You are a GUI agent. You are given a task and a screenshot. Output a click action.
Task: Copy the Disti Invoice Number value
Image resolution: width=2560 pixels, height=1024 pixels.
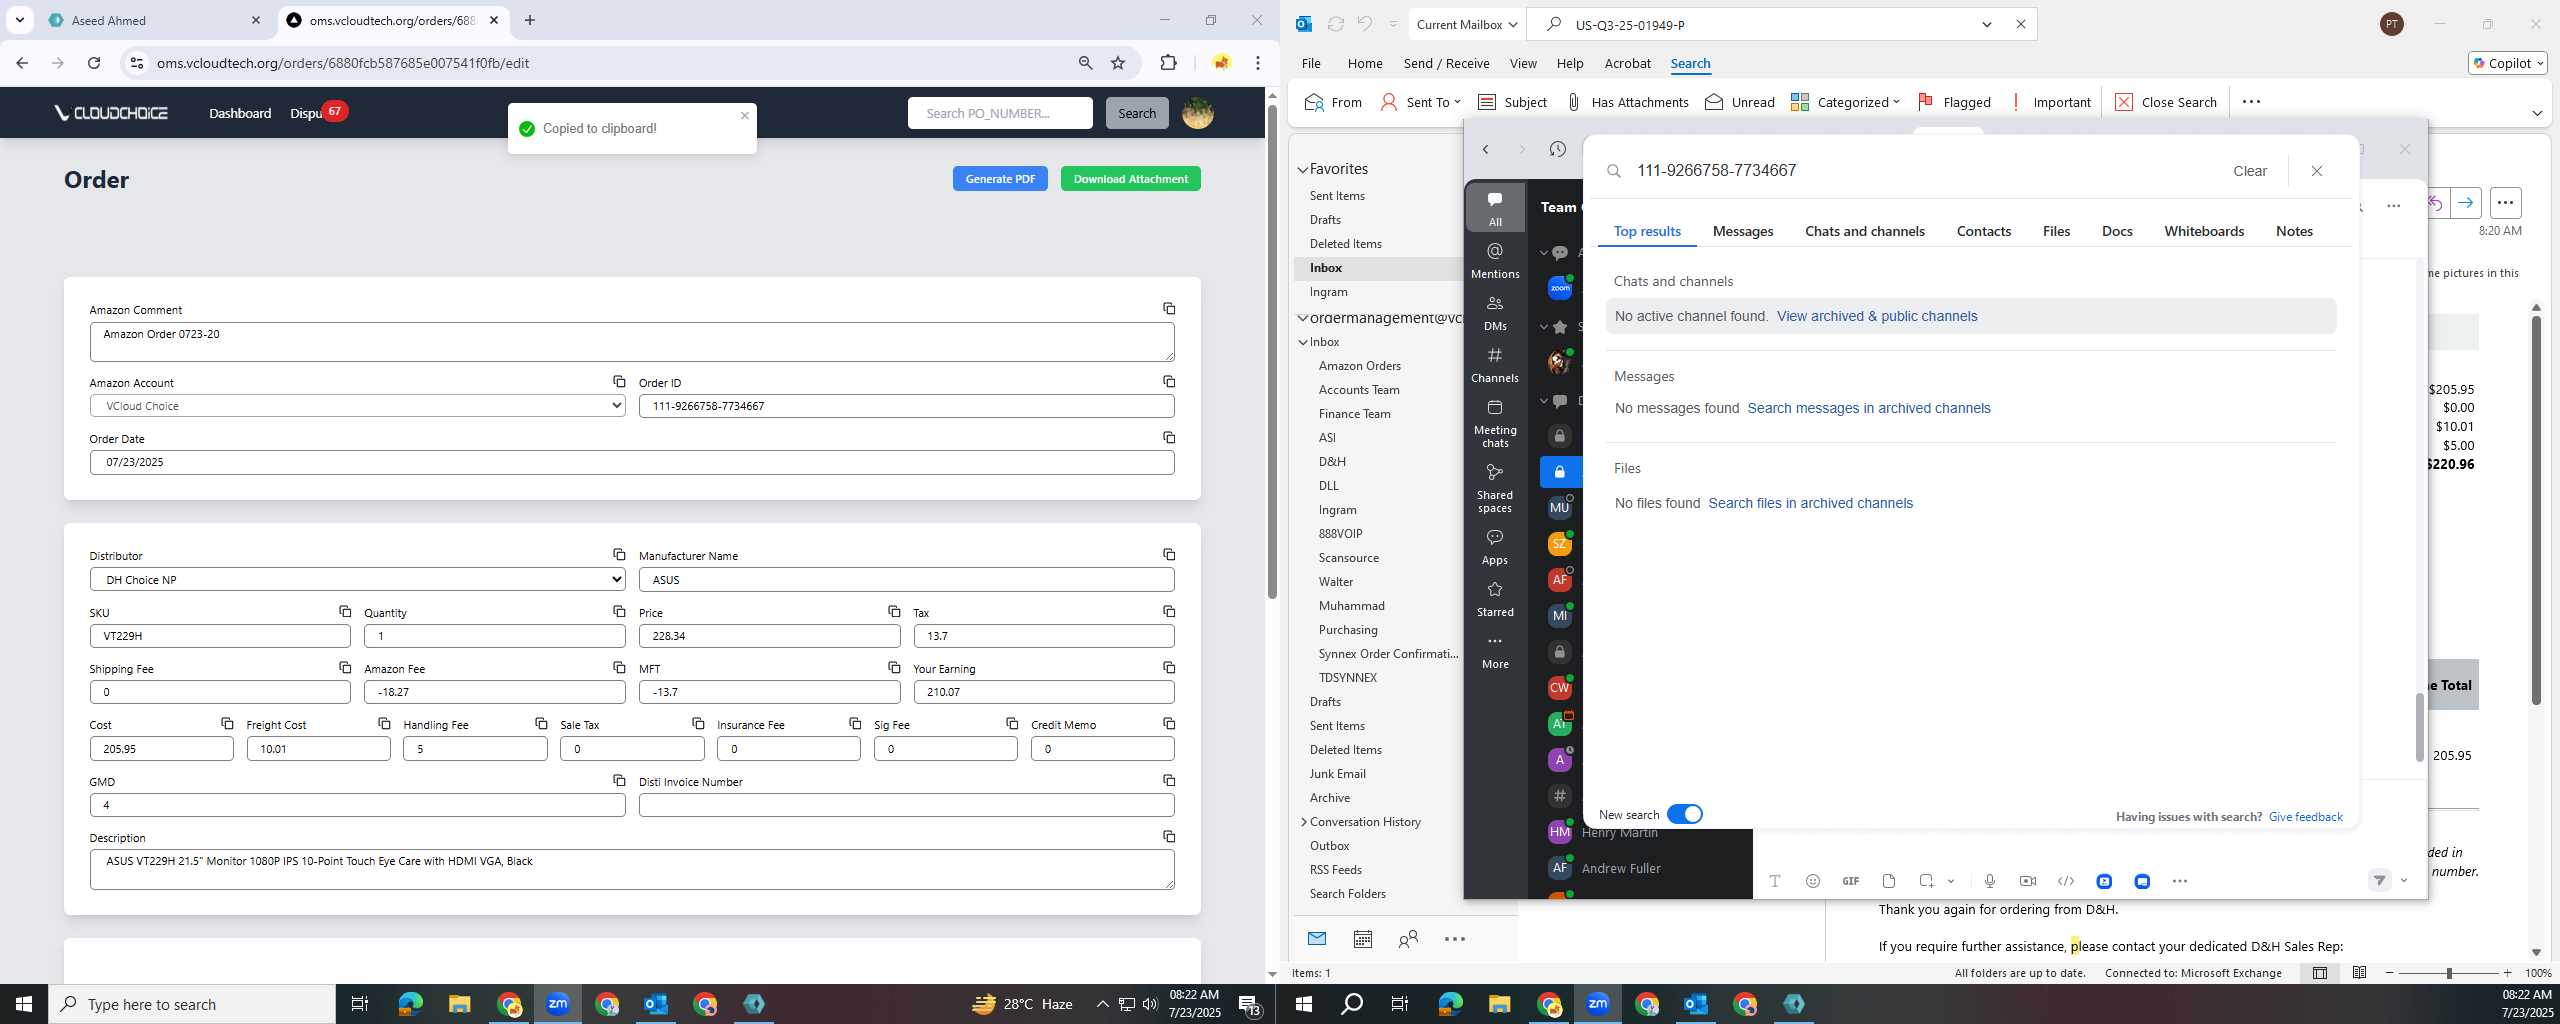tap(1168, 781)
